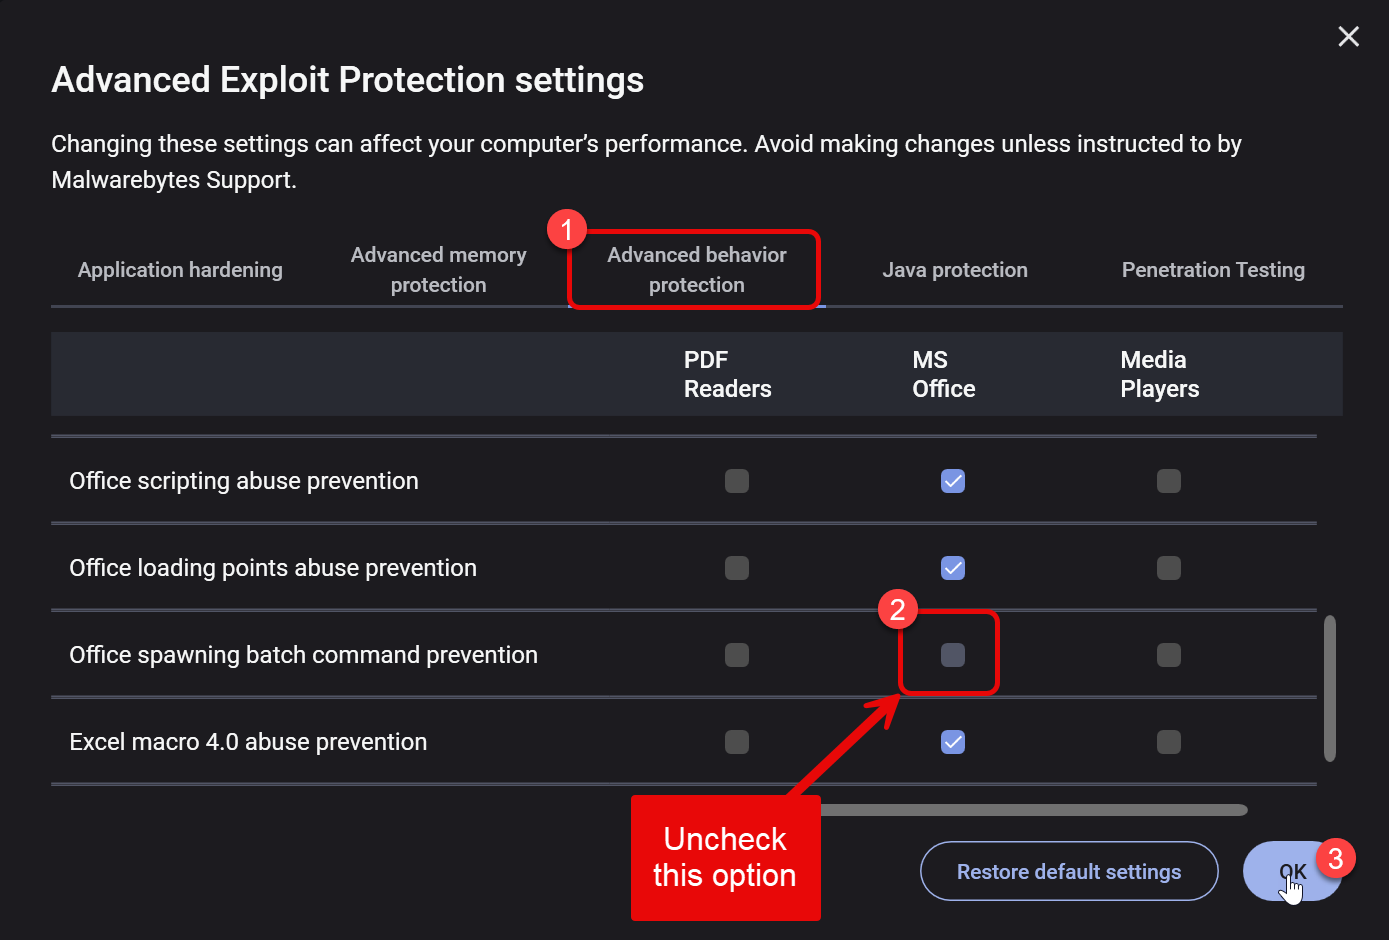The height and width of the screenshot is (940, 1389).
Task: Toggle Office spawning batch command MS Office checkbox
Action: 953,655
